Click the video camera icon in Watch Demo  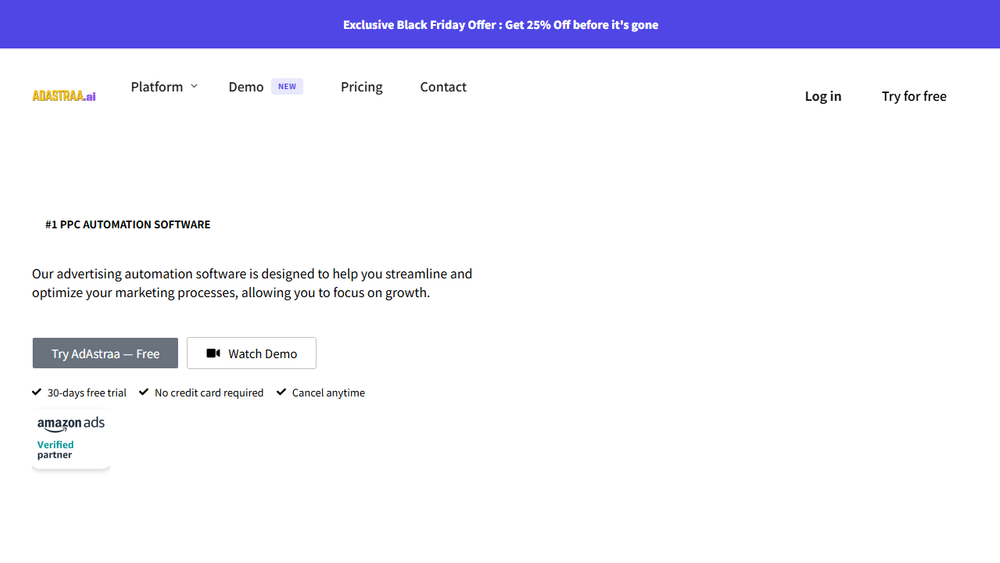(x=213, y=353)
